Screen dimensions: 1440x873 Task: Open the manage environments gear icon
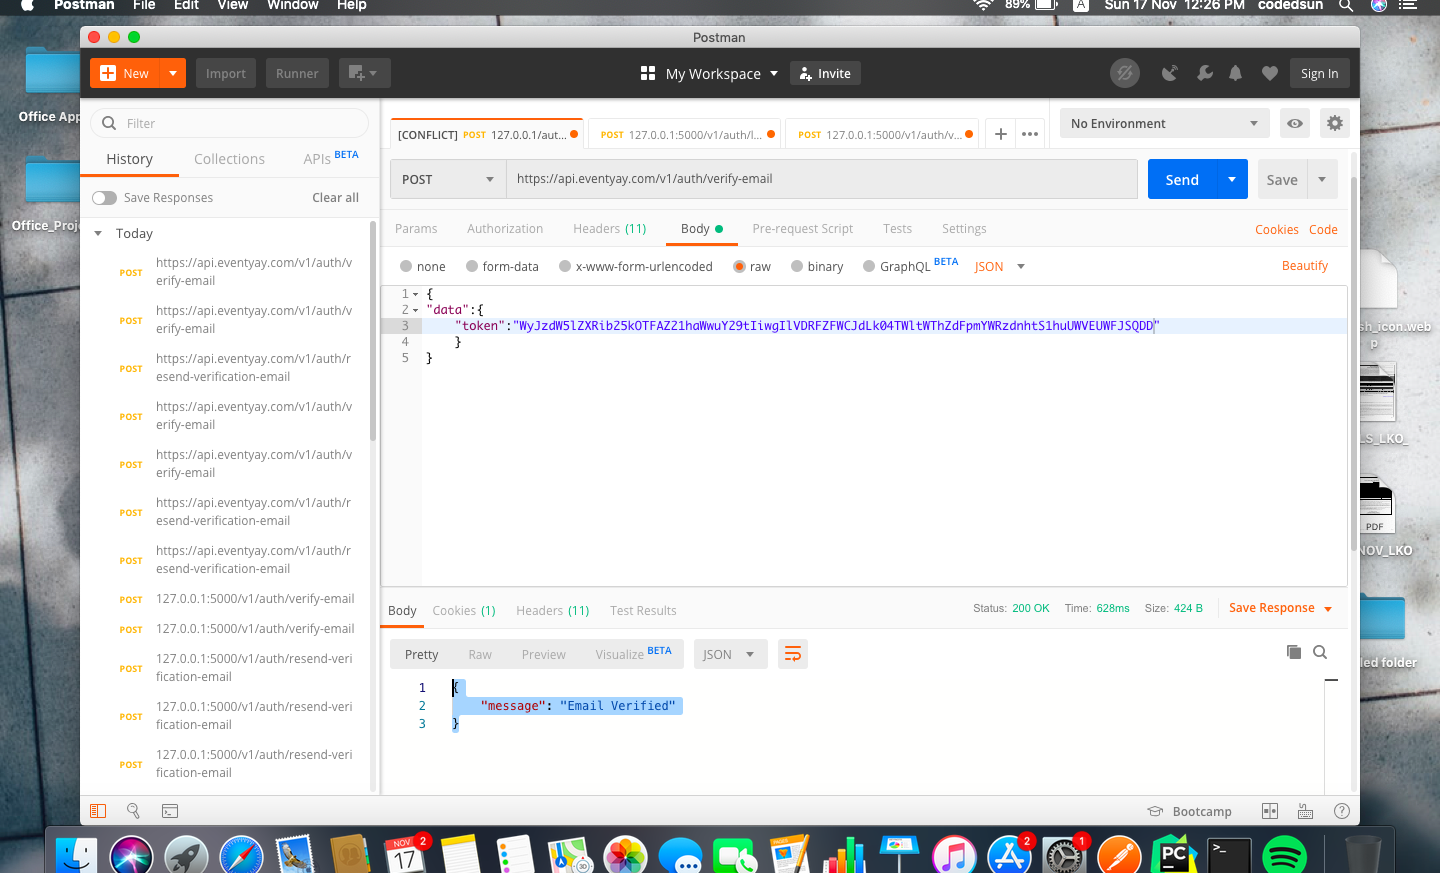coord(1335,123)
